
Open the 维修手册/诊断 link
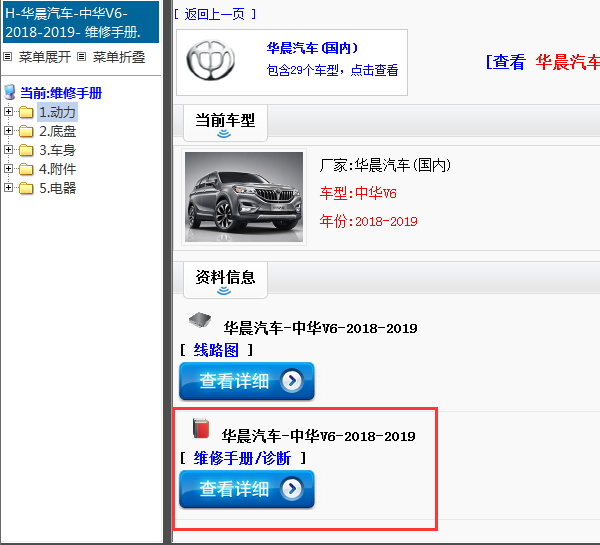coord(242,458)
